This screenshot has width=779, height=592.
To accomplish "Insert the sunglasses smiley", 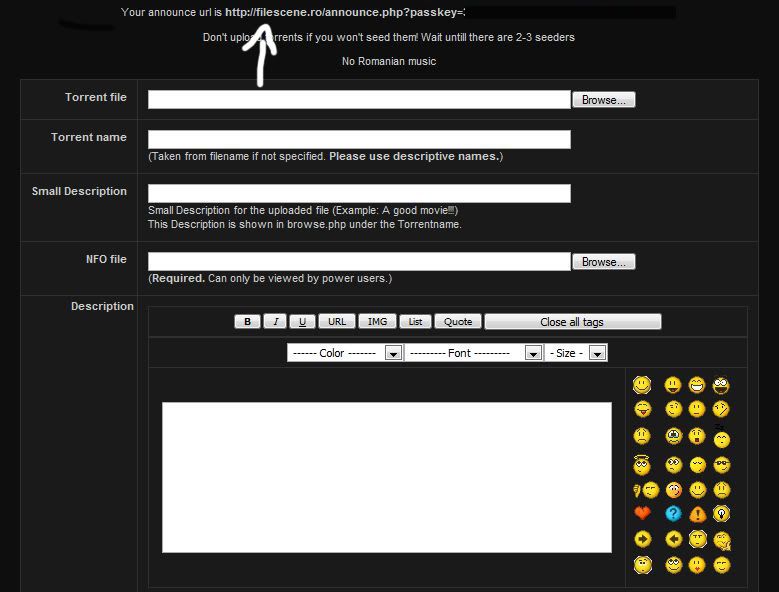I will [721, 464].
